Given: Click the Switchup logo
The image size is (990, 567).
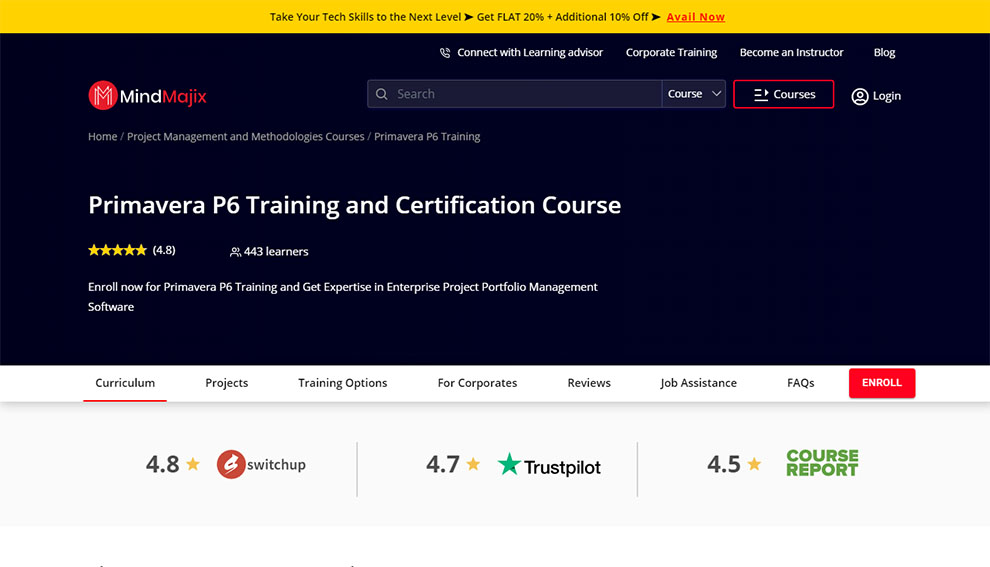Looking at the screenshot, I should click(x=261, y=464).
